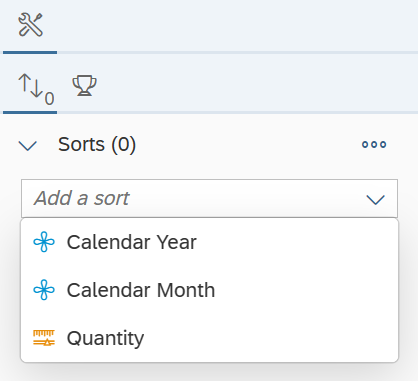
Task: Open the three-dot Sorts options menu
Action: [374, 144]
